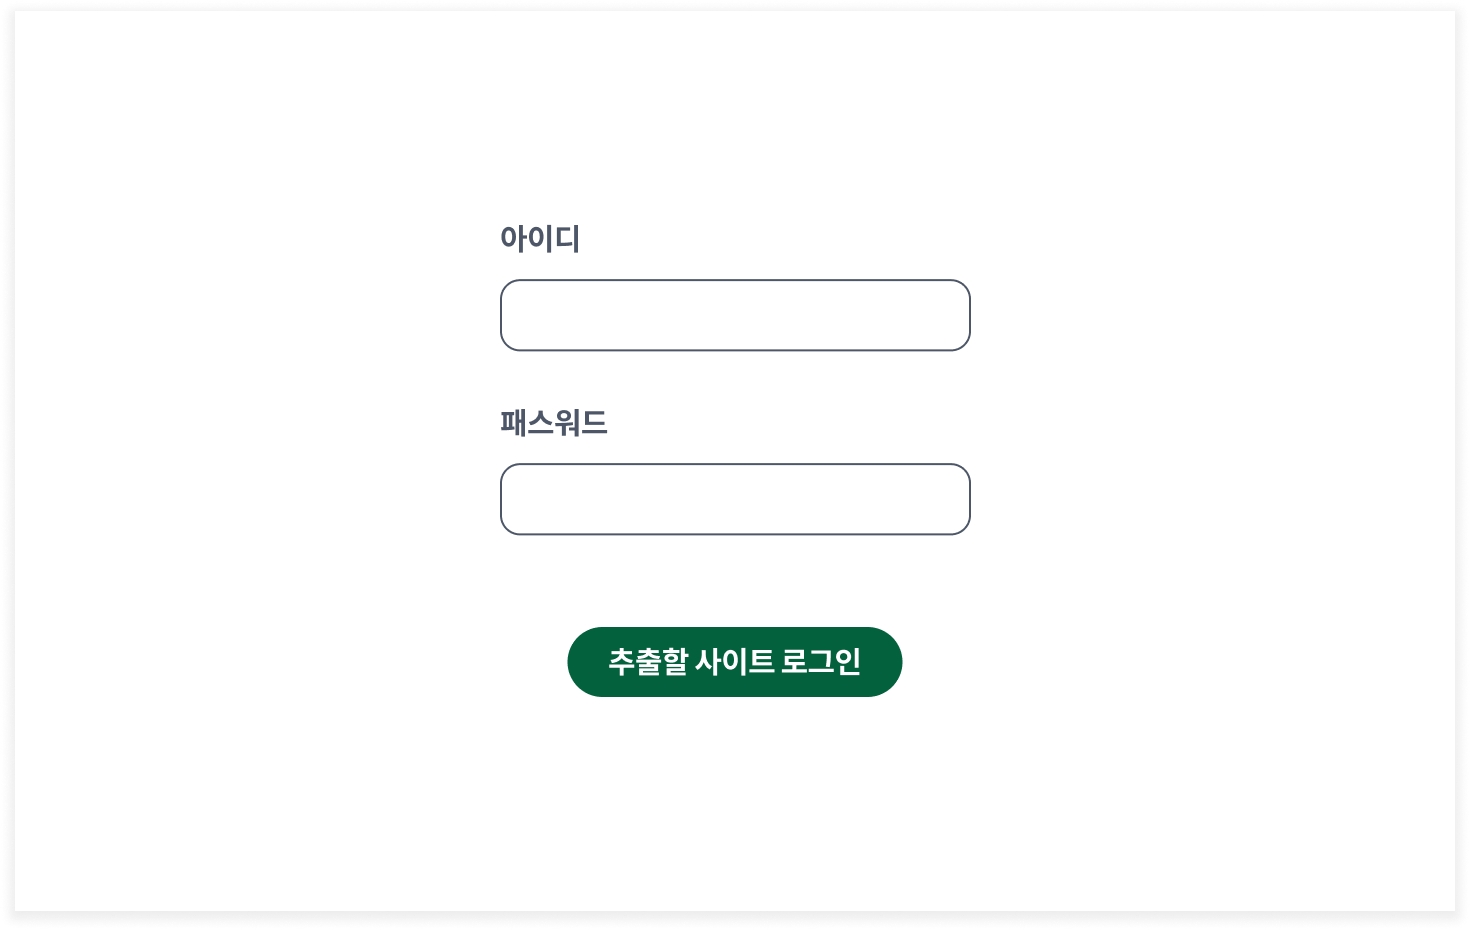Screen dimensions: 1470x930
Task: Click the 아이디 input field
Action: pyautogui.click(x=735, y=315)
